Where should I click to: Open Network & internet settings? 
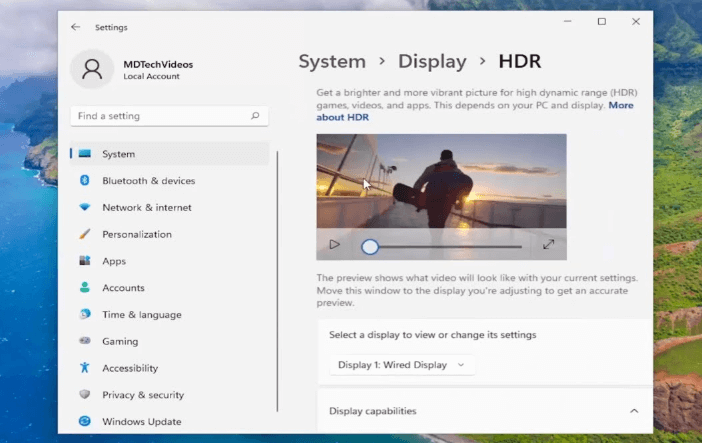(x=146, y=208)
